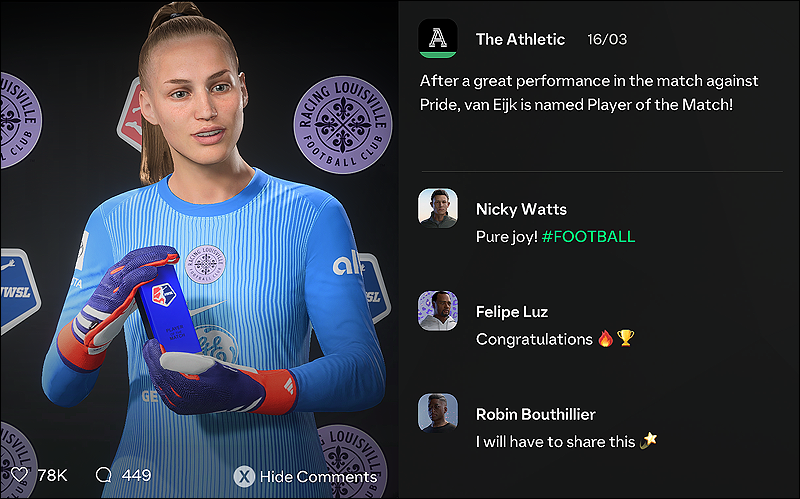Click the 78K likes count
800x499 pixels.
coord(53,476)
